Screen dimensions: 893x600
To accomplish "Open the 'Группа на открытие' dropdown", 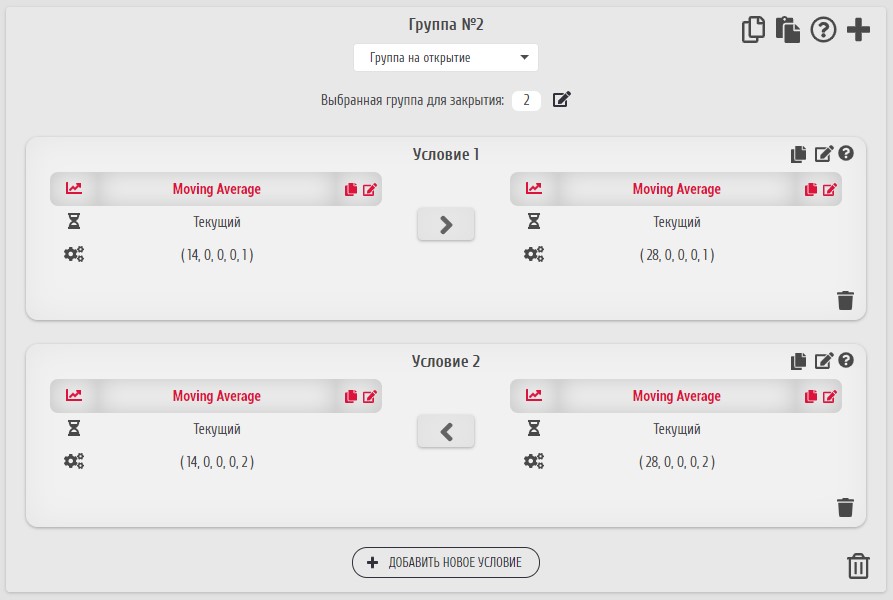I will tap(446, 58).
